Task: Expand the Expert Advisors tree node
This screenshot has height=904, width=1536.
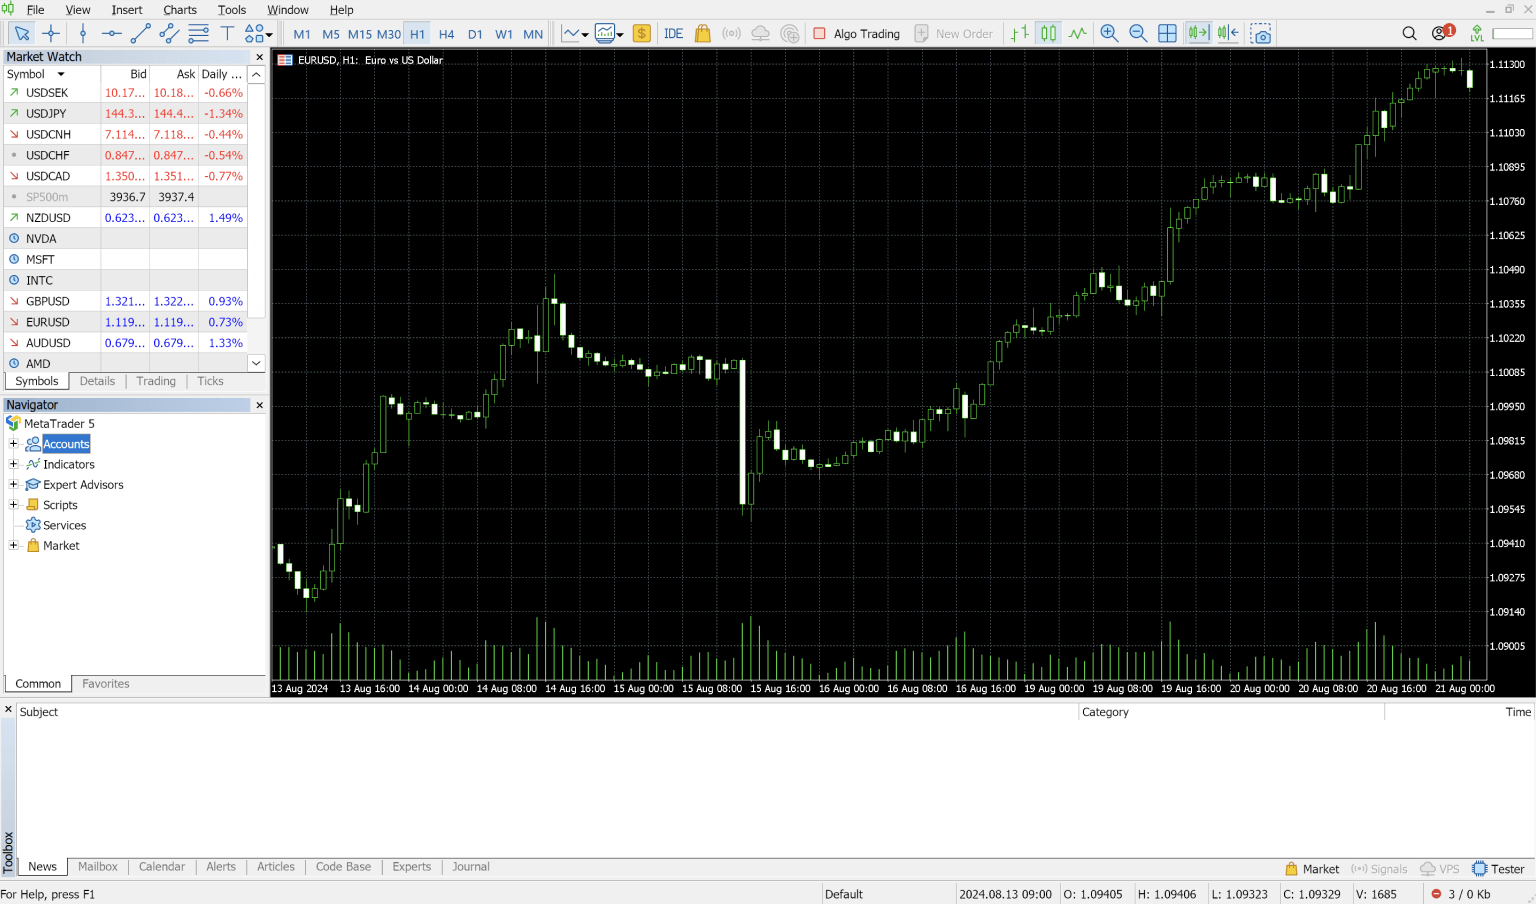Action: point(14,485)
